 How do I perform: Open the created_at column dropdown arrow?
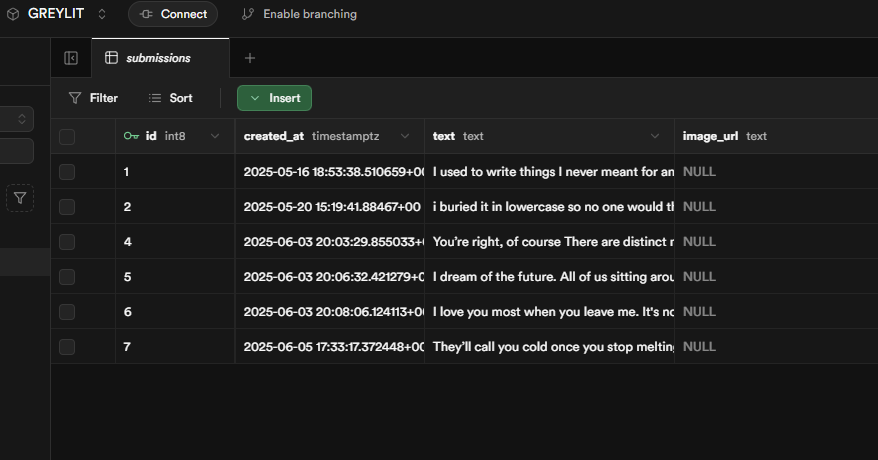[x=405, y=136]
